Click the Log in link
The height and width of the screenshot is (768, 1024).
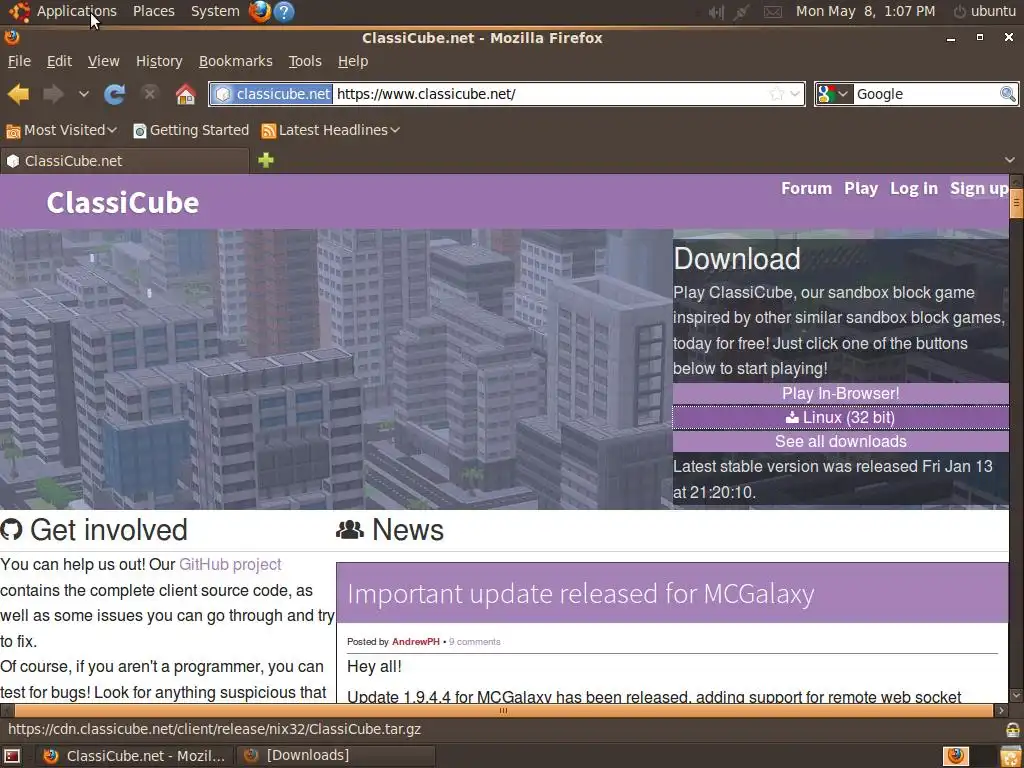[x=914, y=188]
